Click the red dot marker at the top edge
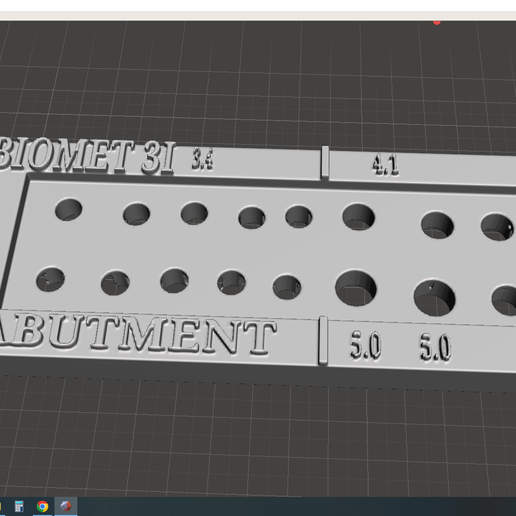 (x=437, y=22)
